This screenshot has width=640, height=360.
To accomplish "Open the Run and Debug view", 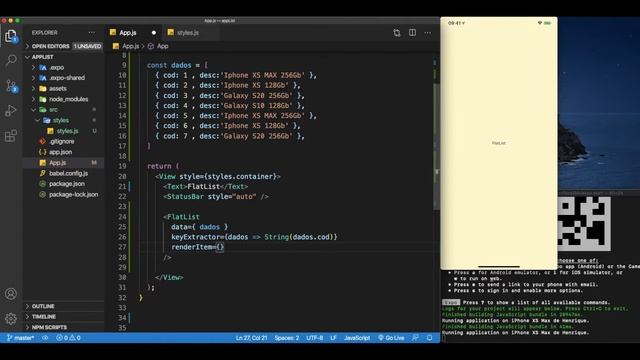I will pos(11,111).
